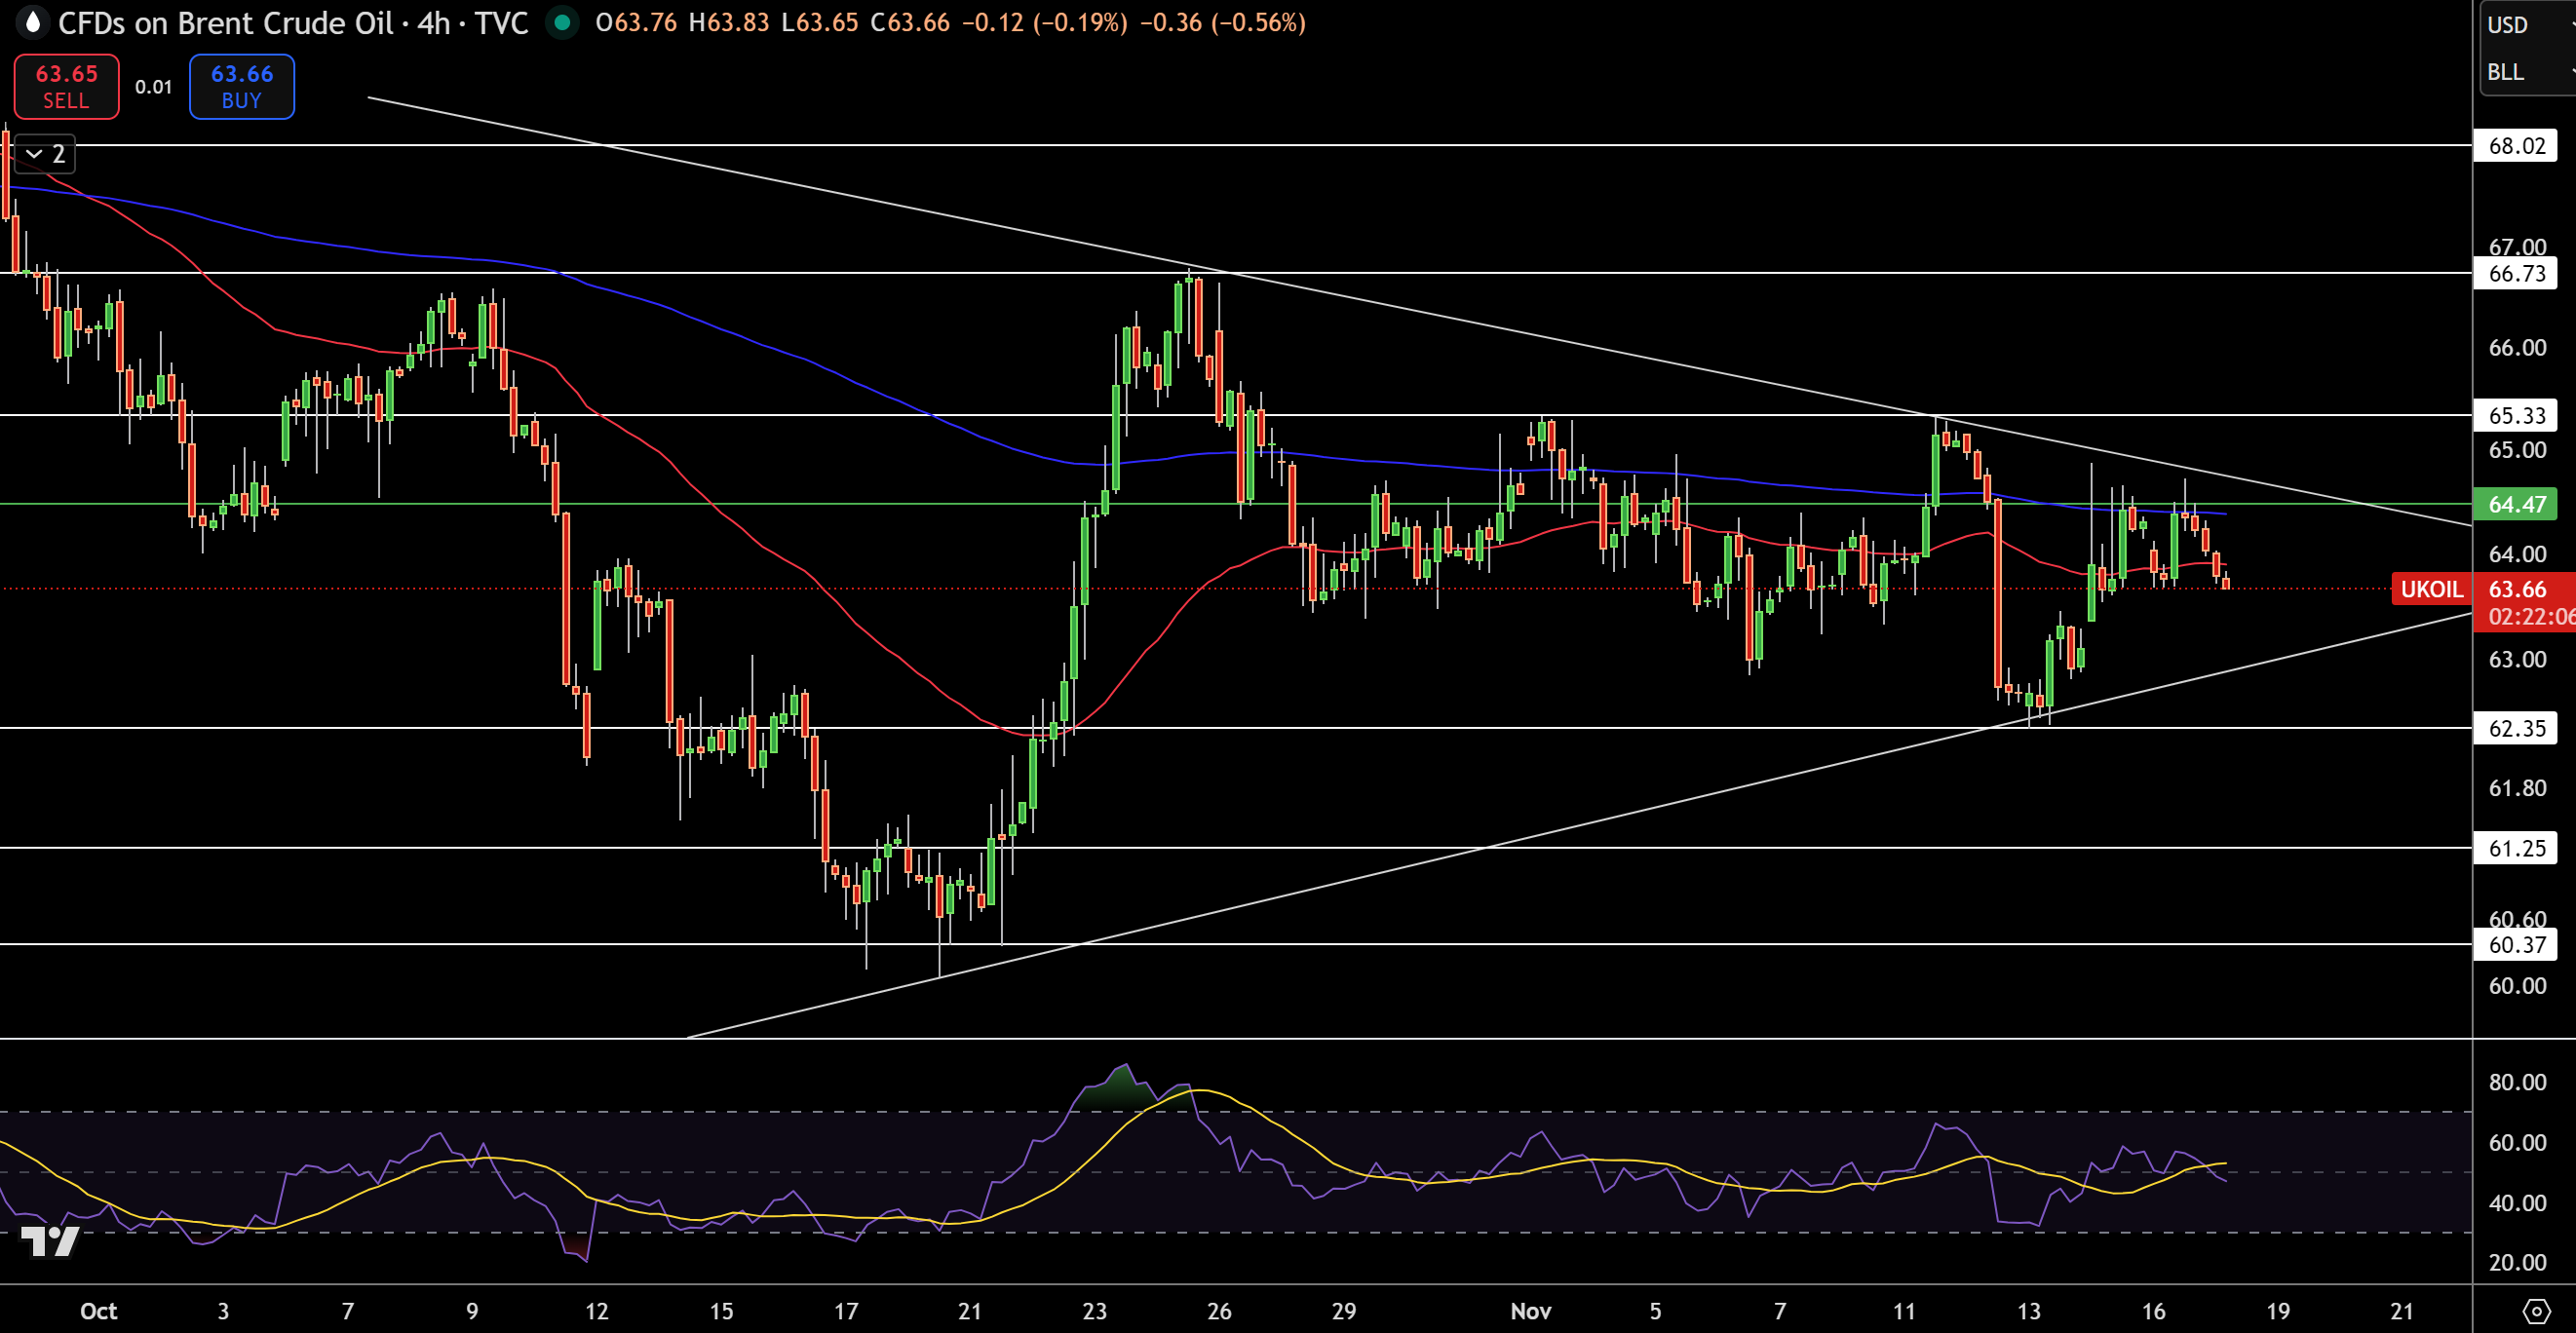Click the Brent Crude Oil droplet icon
2576x1333 pixels.
pyautogui.click(x=33, y=22)
